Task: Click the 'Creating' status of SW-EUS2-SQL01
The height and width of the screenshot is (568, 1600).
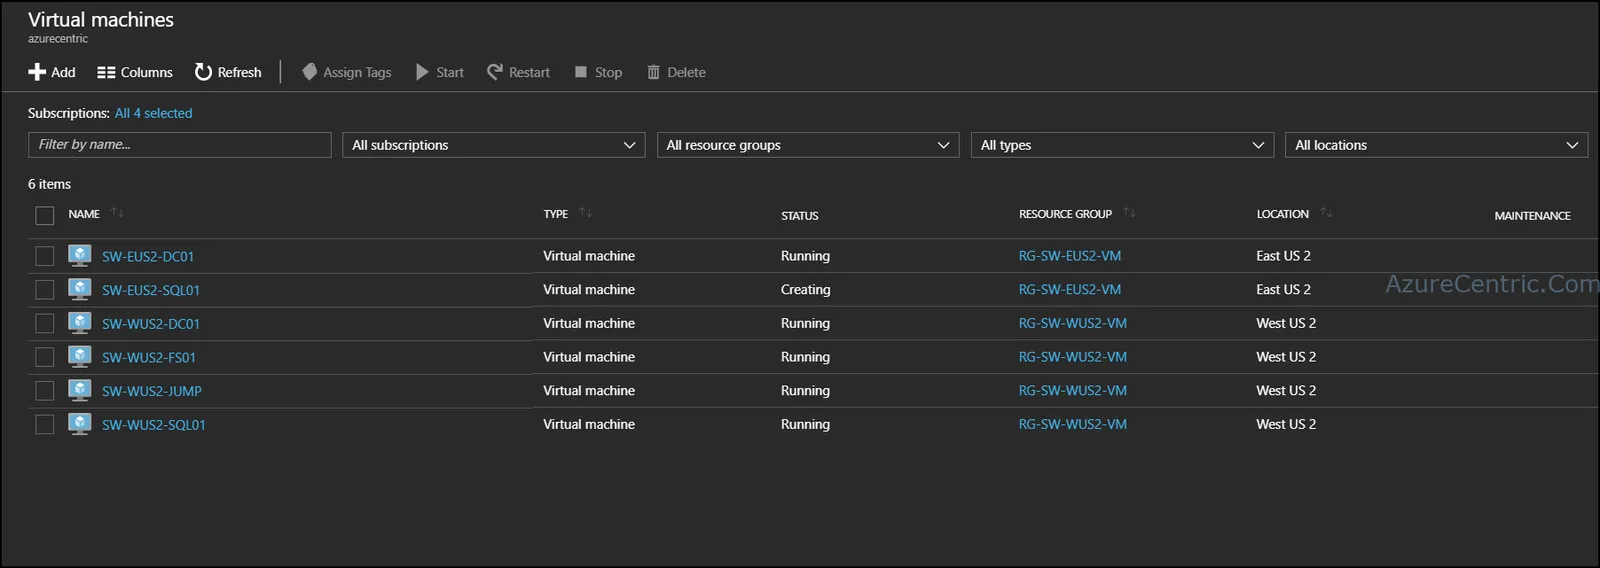Action: tap(806, 289)
